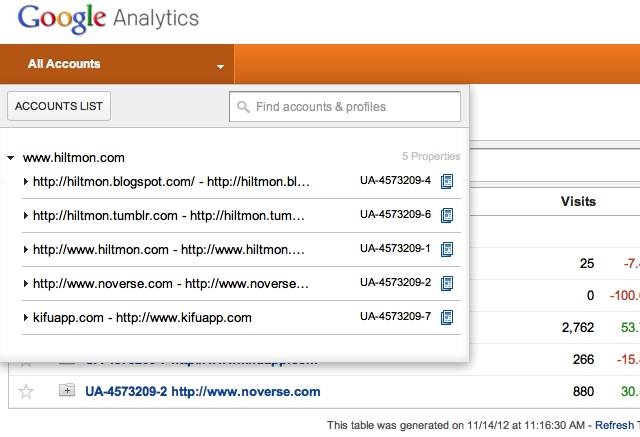This screenshot has width=640, height=437.
Task: Collapse the www.hiltmon.com account
Action: point(10,158)
